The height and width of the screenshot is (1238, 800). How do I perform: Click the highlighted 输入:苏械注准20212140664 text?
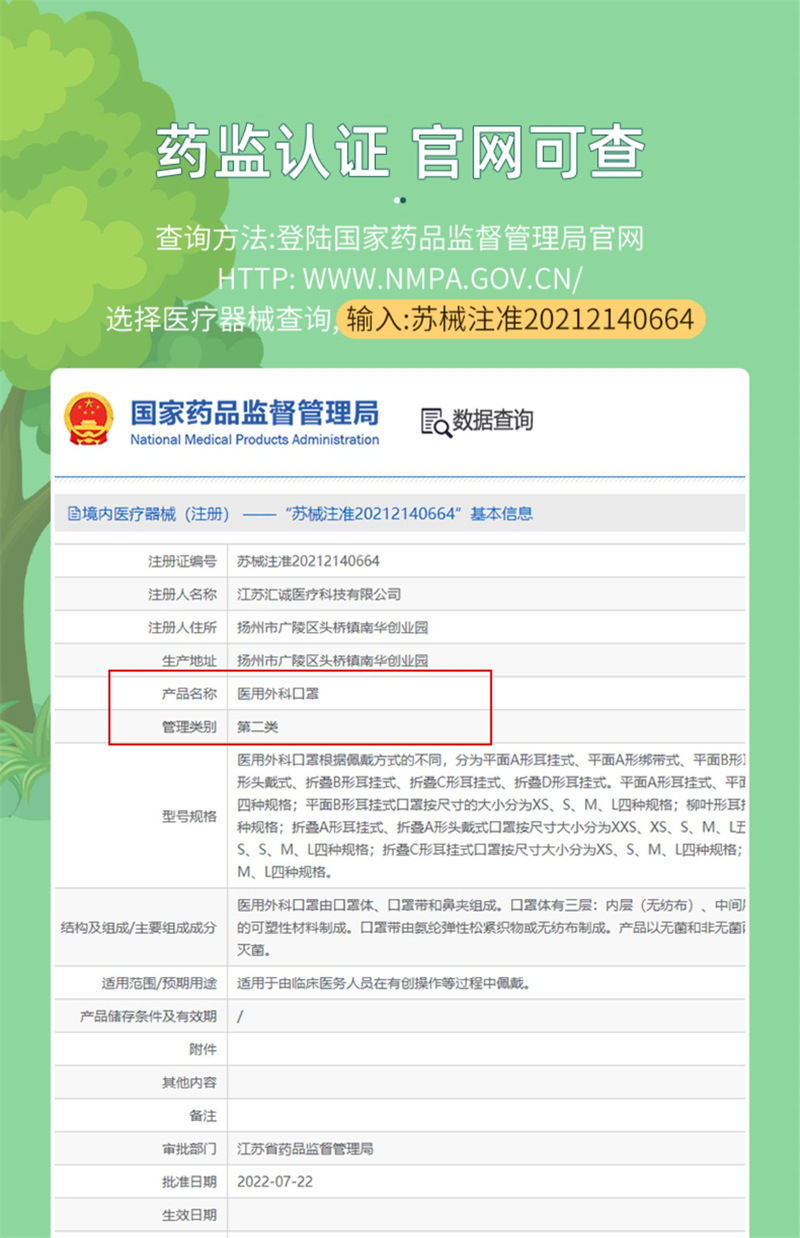pyautogui.click(x=520, y=320)
